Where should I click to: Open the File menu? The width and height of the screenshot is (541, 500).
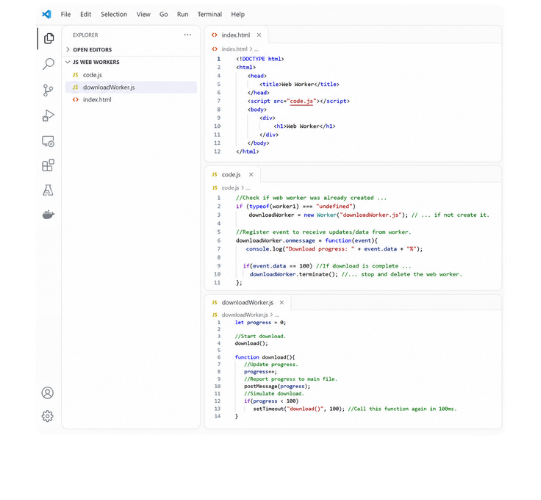[x=66, y=14]
